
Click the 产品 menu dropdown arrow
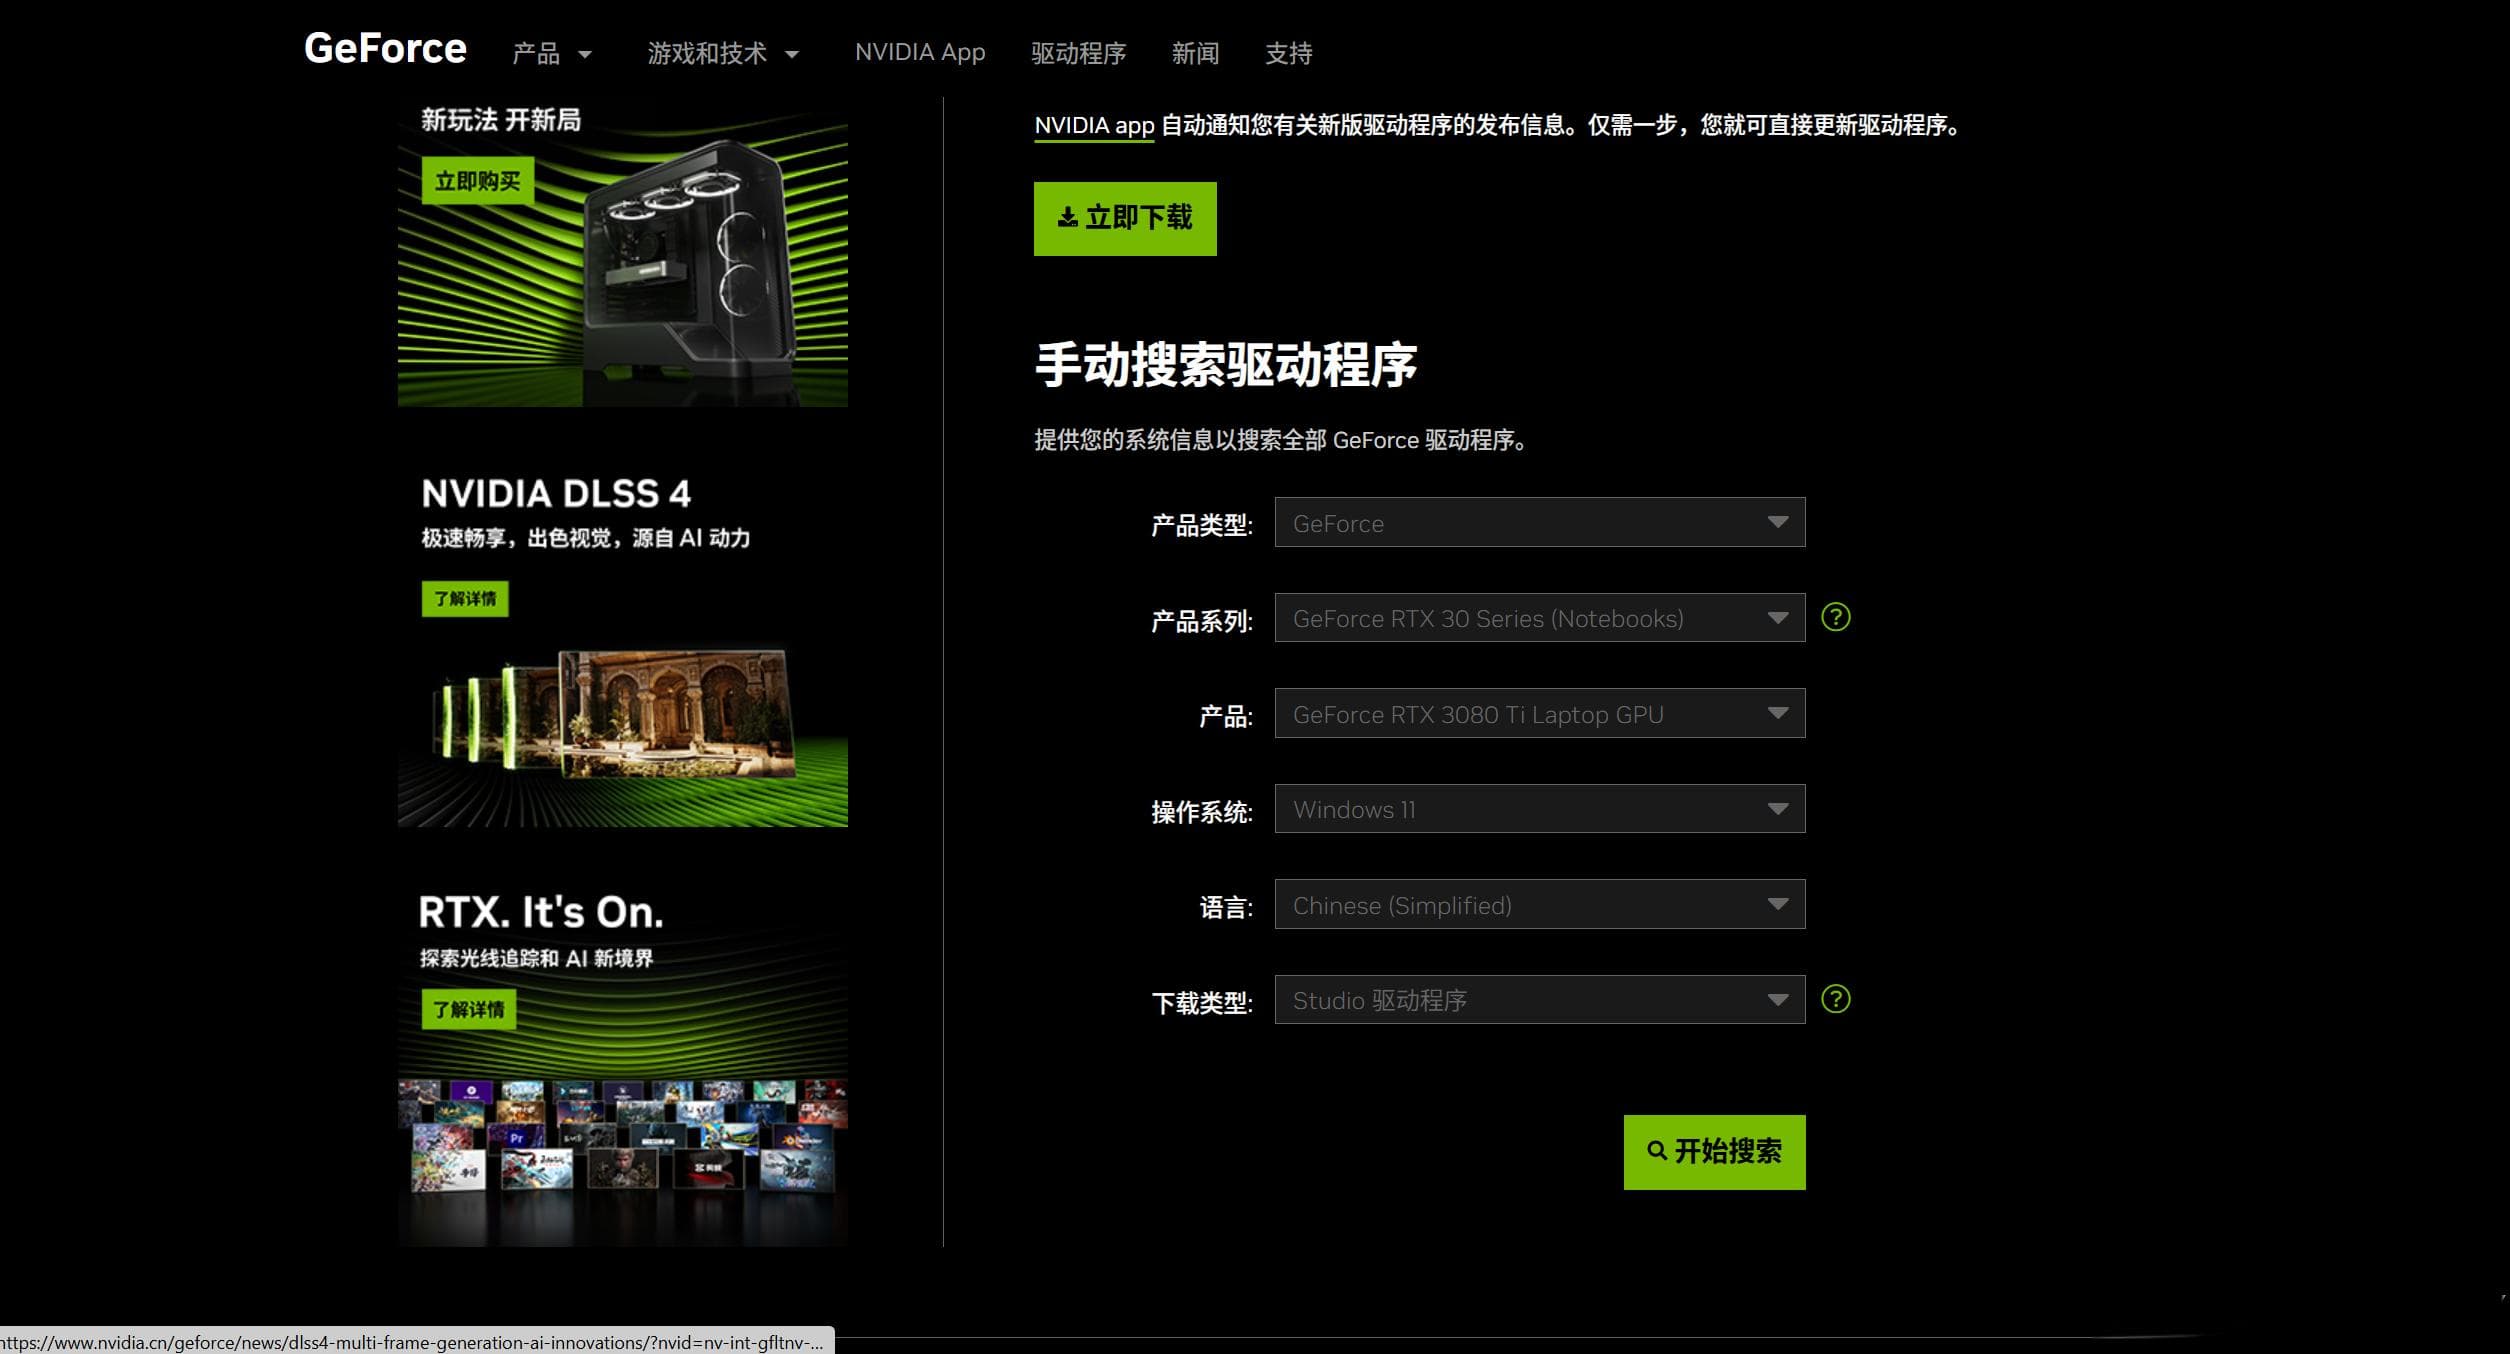click(585, 55)
